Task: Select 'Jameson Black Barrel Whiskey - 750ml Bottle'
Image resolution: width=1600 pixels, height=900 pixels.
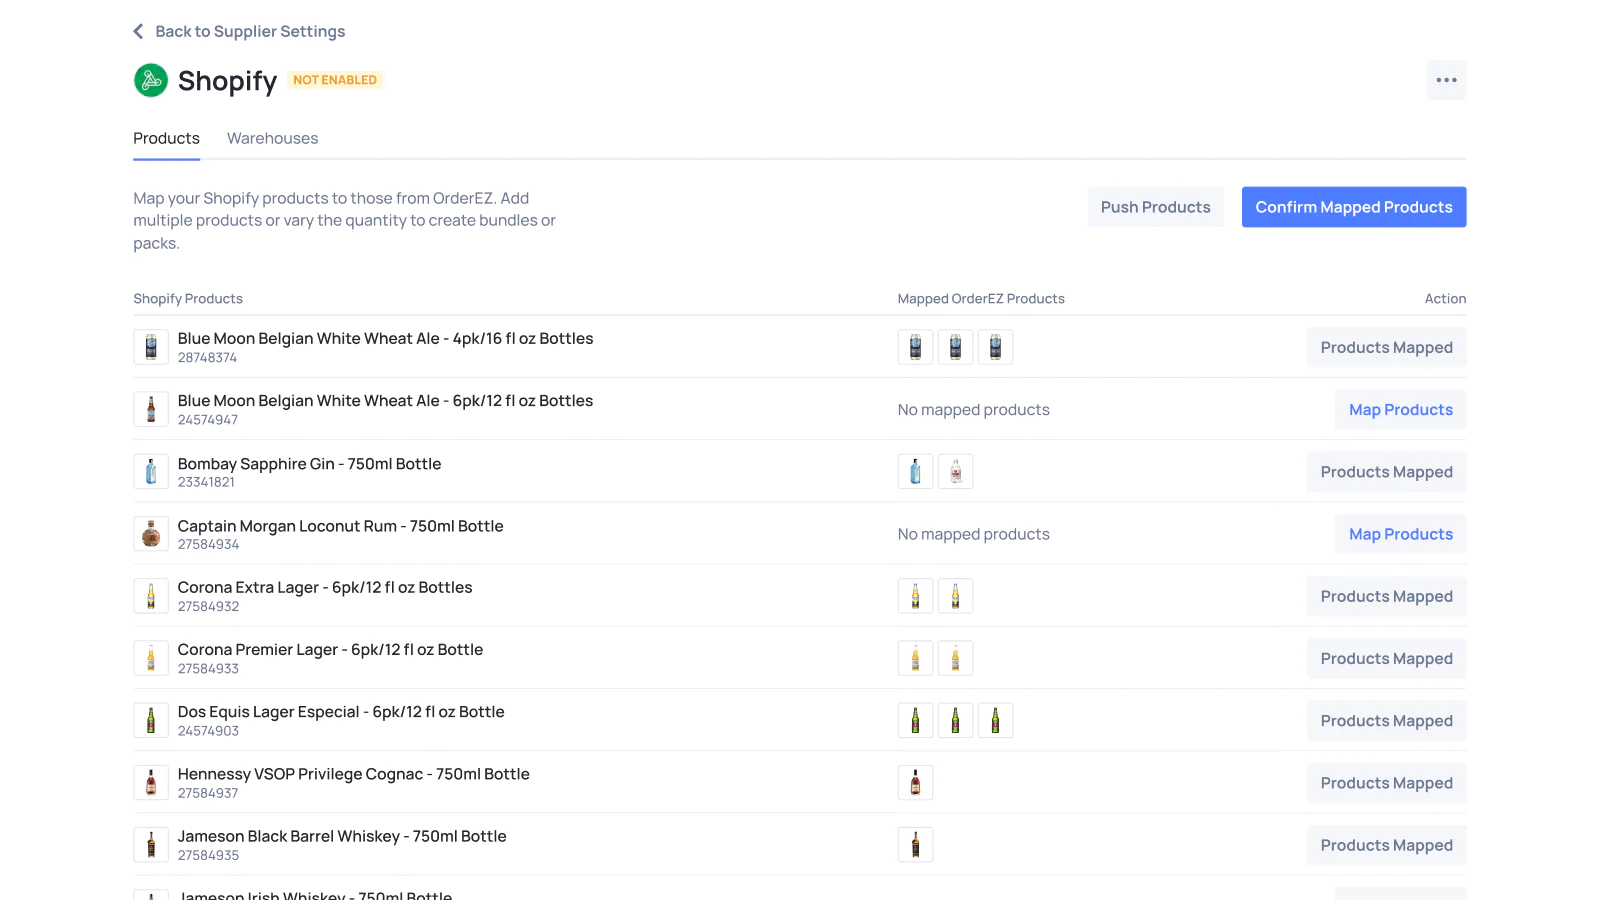Action: (342, 836)
